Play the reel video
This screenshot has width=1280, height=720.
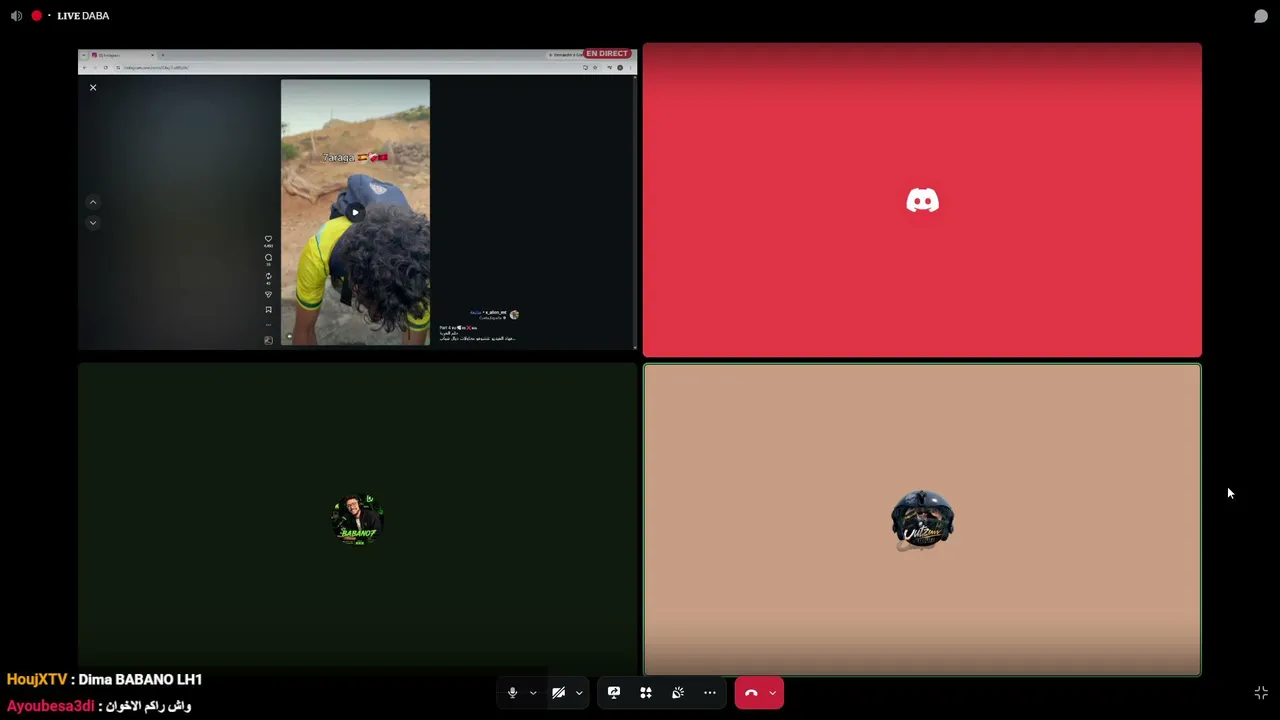pos(355,212)
